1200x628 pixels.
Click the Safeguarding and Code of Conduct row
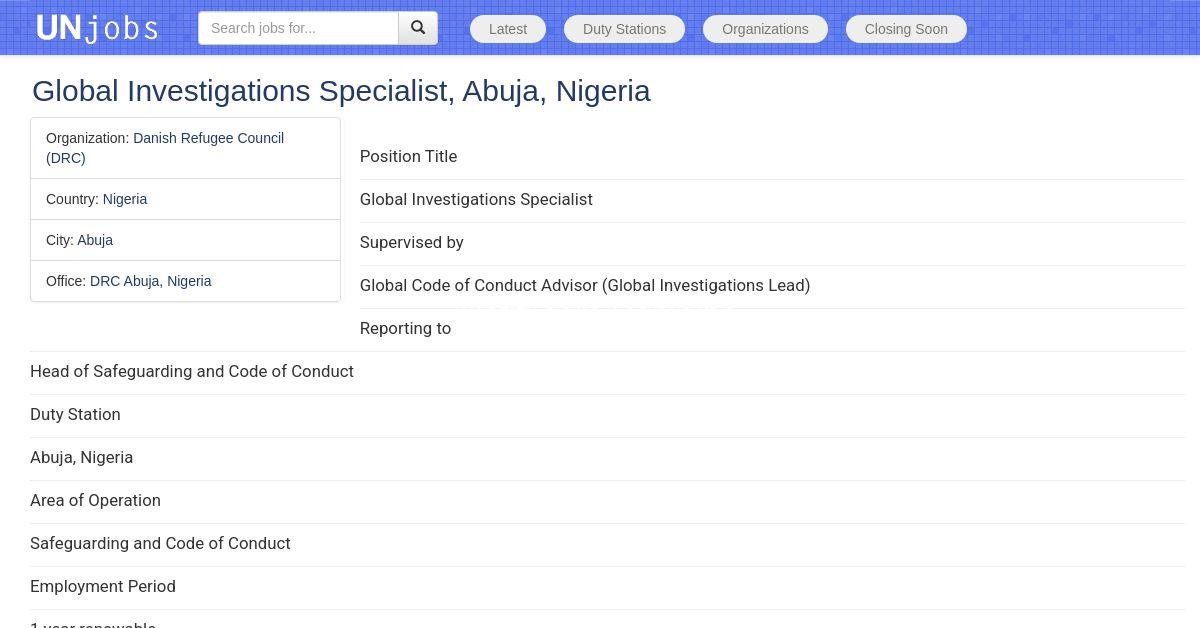point(160,543)
